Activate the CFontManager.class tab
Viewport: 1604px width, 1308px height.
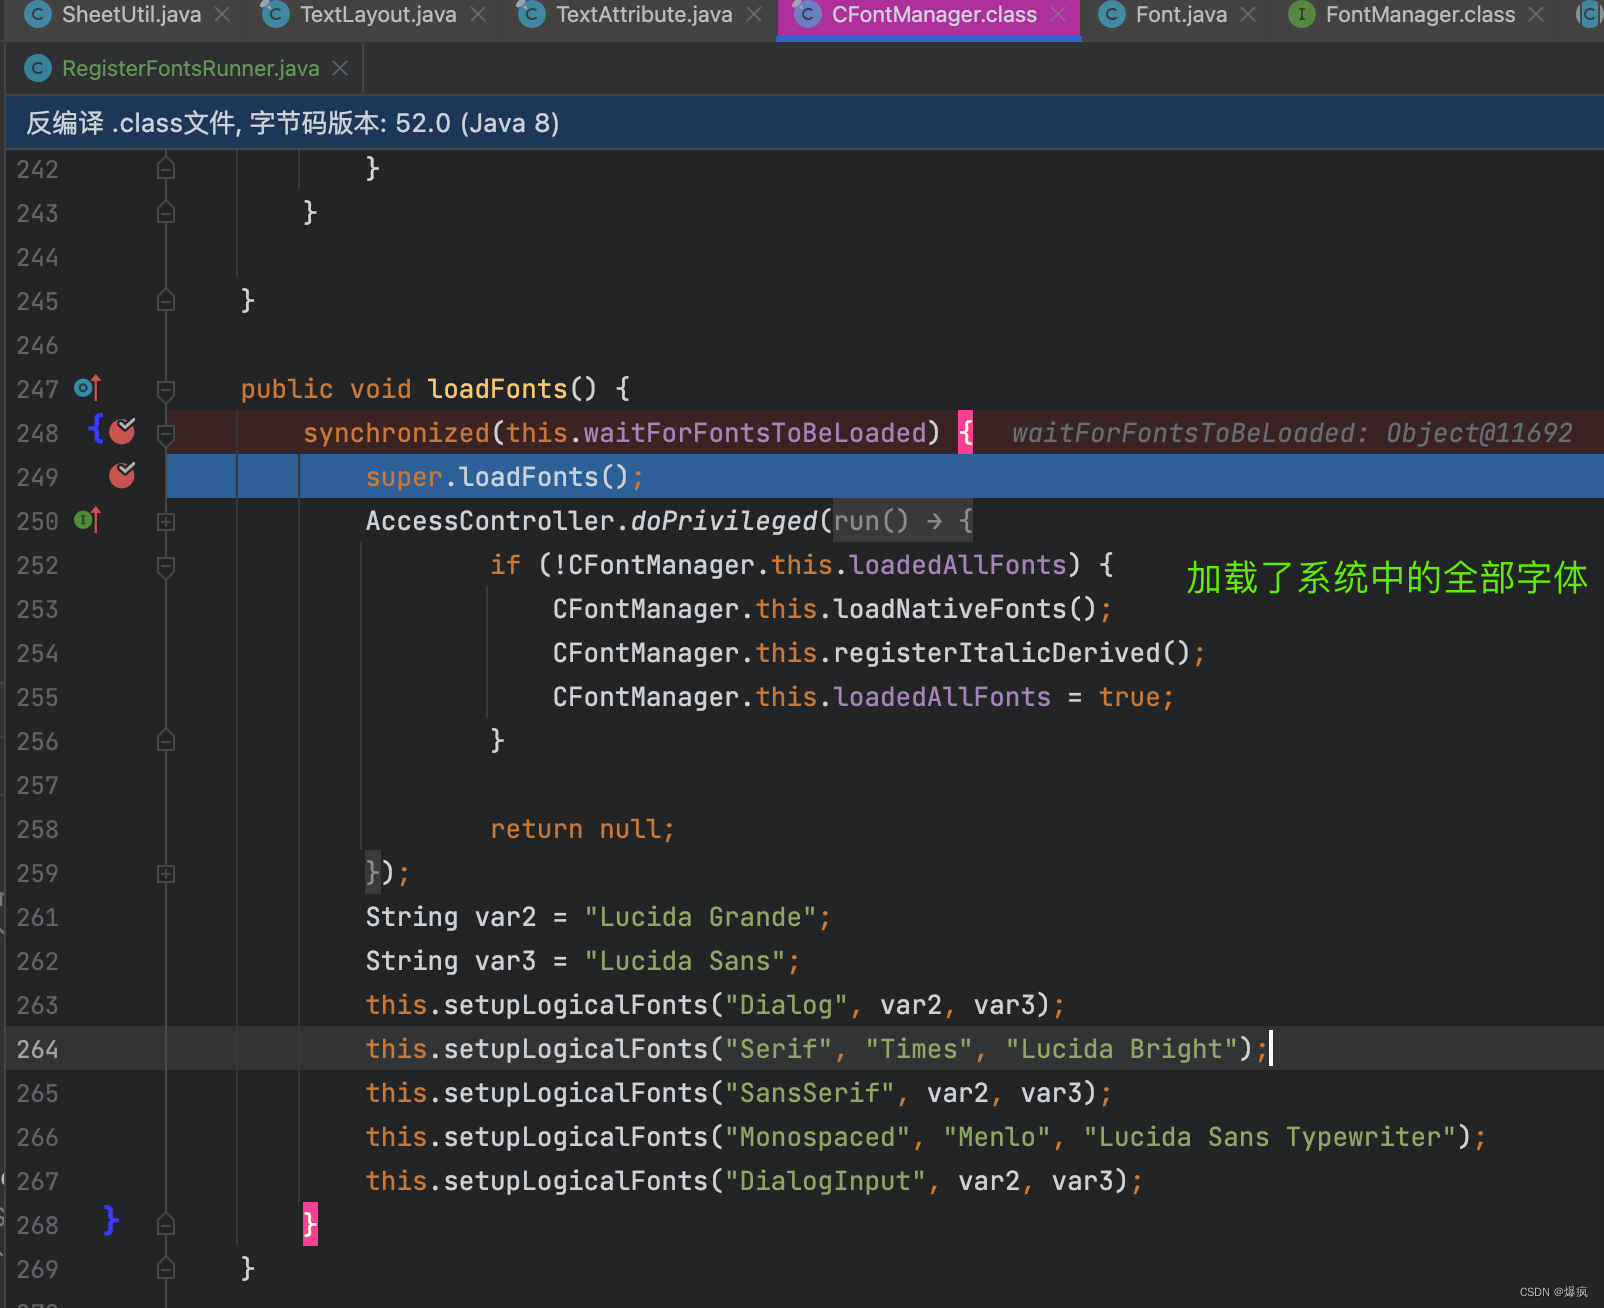click(x=934, y=15)
